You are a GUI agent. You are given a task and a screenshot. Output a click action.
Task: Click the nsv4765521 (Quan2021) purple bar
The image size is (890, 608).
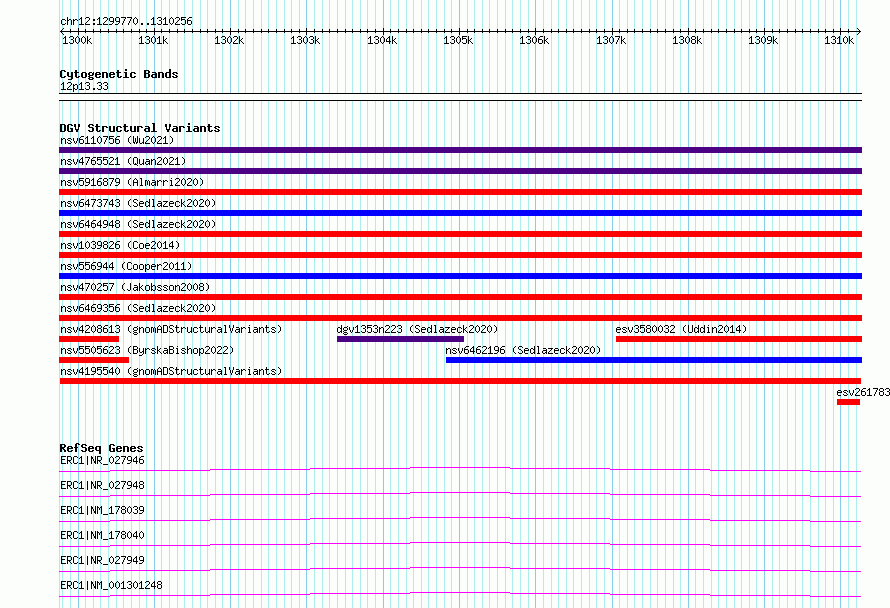click(x=460, y=171)
